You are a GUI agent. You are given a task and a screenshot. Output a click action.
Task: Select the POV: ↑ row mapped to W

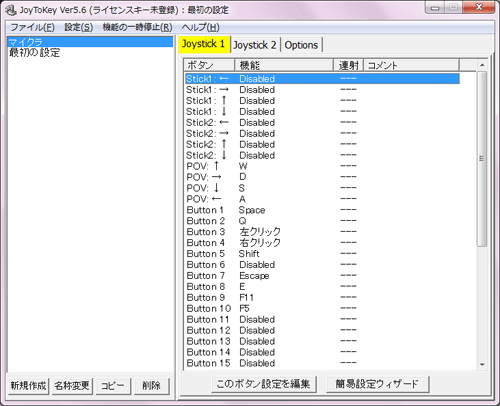322,166
